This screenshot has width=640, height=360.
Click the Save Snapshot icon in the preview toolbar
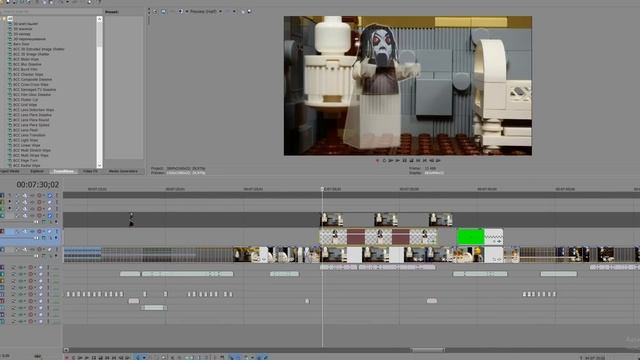249,11
